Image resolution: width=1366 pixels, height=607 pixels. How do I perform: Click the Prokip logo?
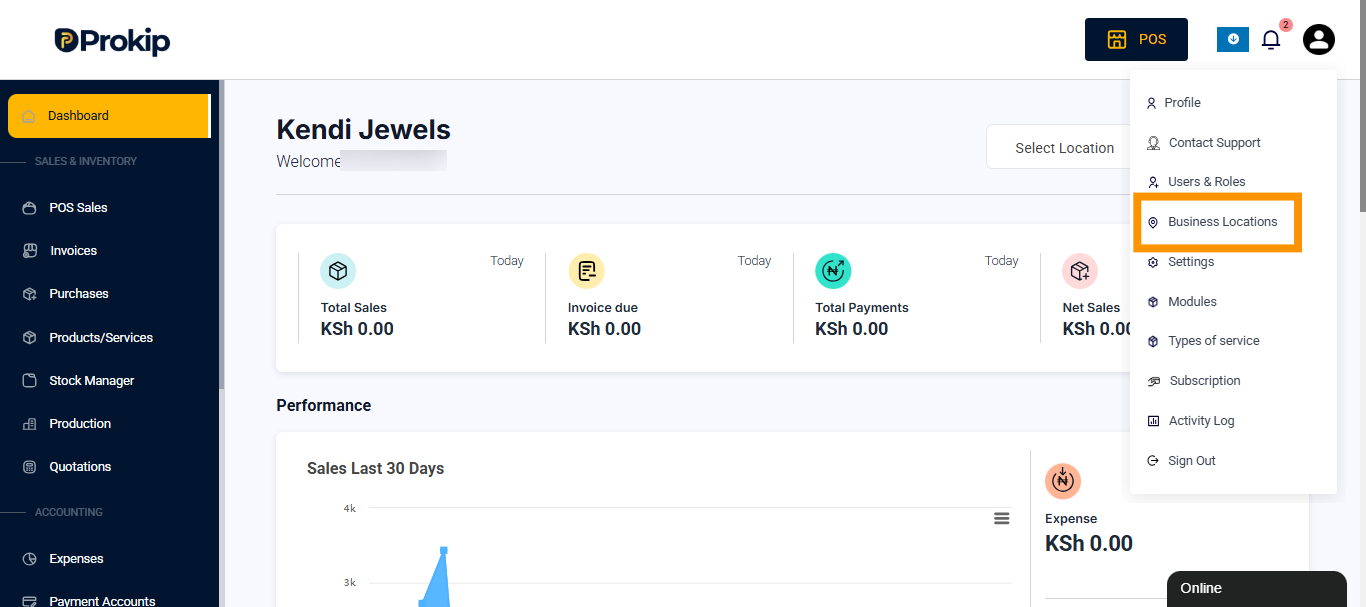[x=112, y=40]
